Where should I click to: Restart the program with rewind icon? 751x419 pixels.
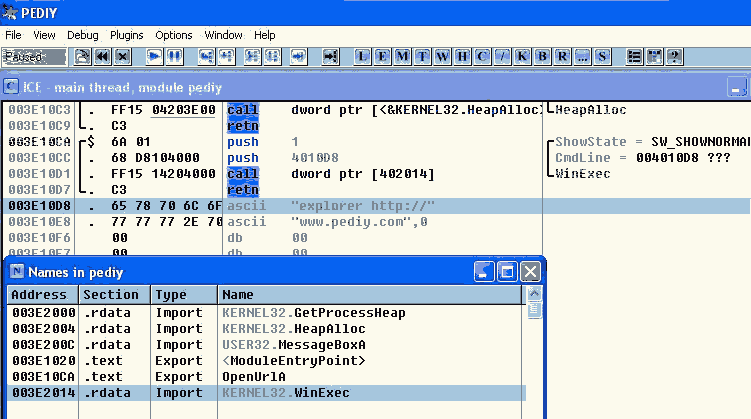tap(102, 56)
